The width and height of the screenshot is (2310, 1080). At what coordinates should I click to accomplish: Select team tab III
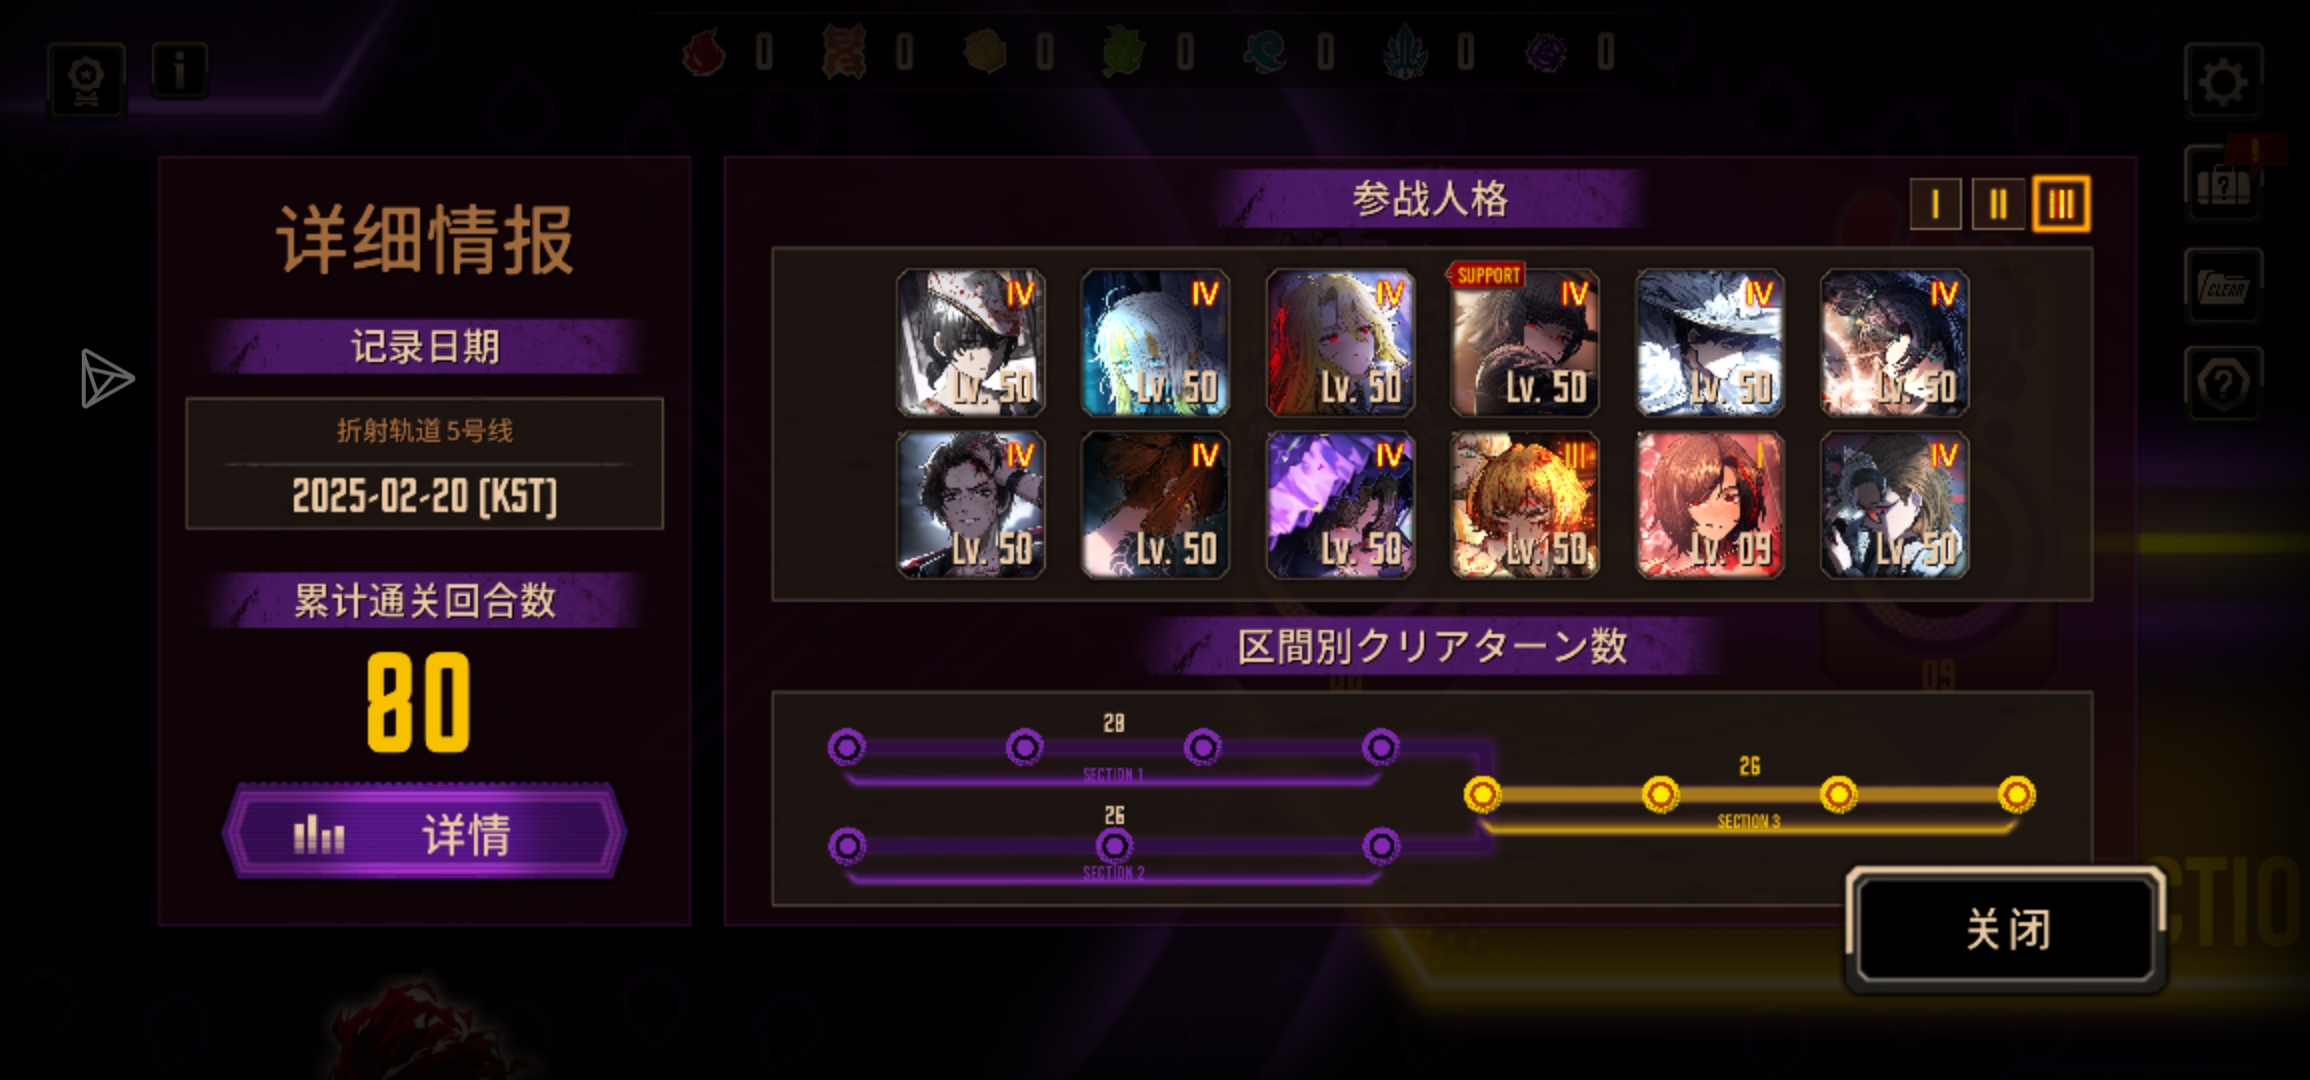pyautogui.click(x=2061, y=204)
